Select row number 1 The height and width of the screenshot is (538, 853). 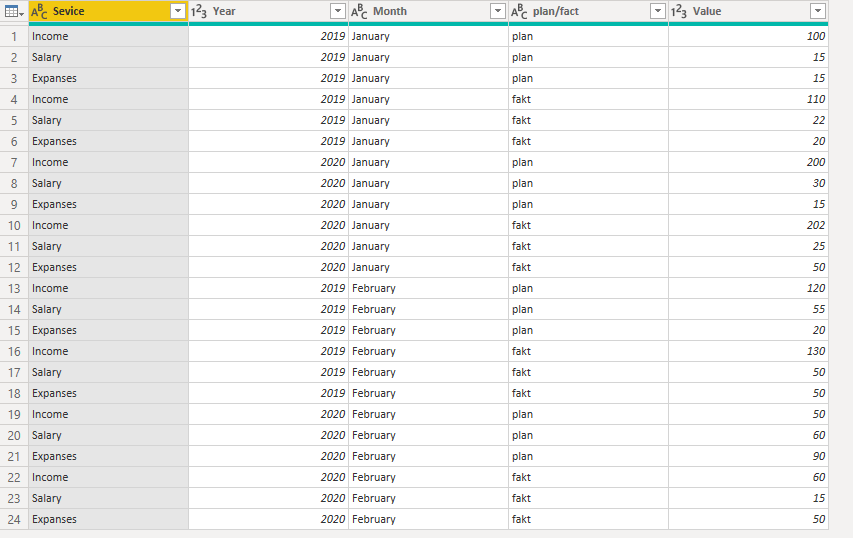pyautogui.click(x=14, y=36)
